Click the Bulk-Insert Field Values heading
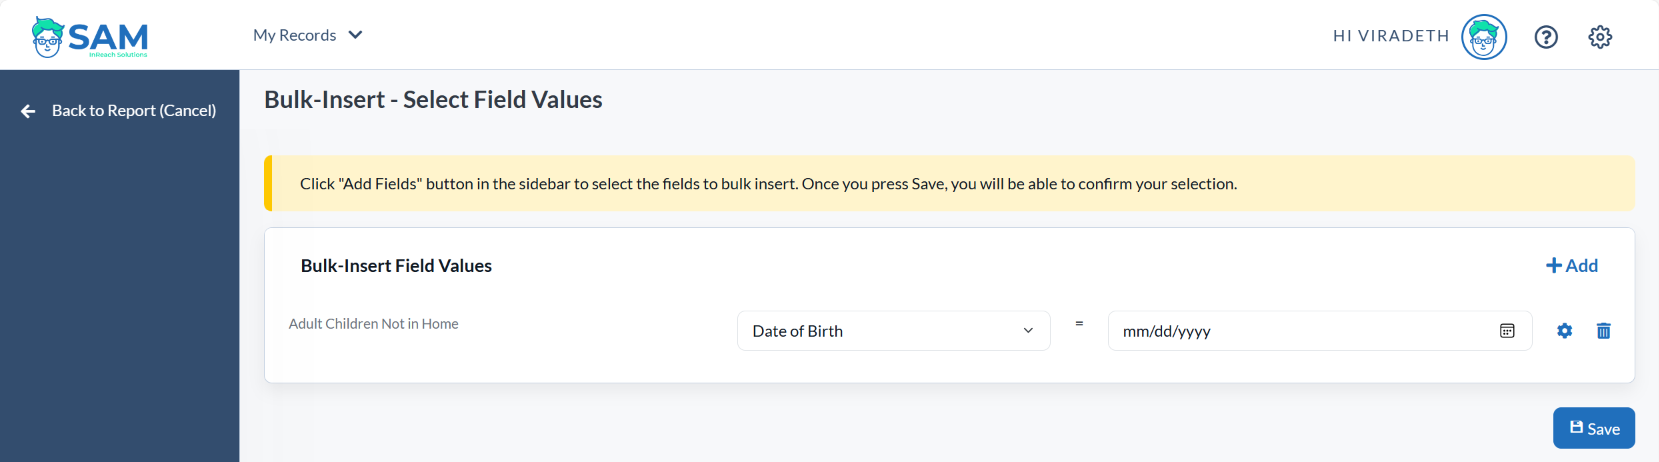Image resolution: width=1659 pixels, height=462 pixels. pos(396,266)
